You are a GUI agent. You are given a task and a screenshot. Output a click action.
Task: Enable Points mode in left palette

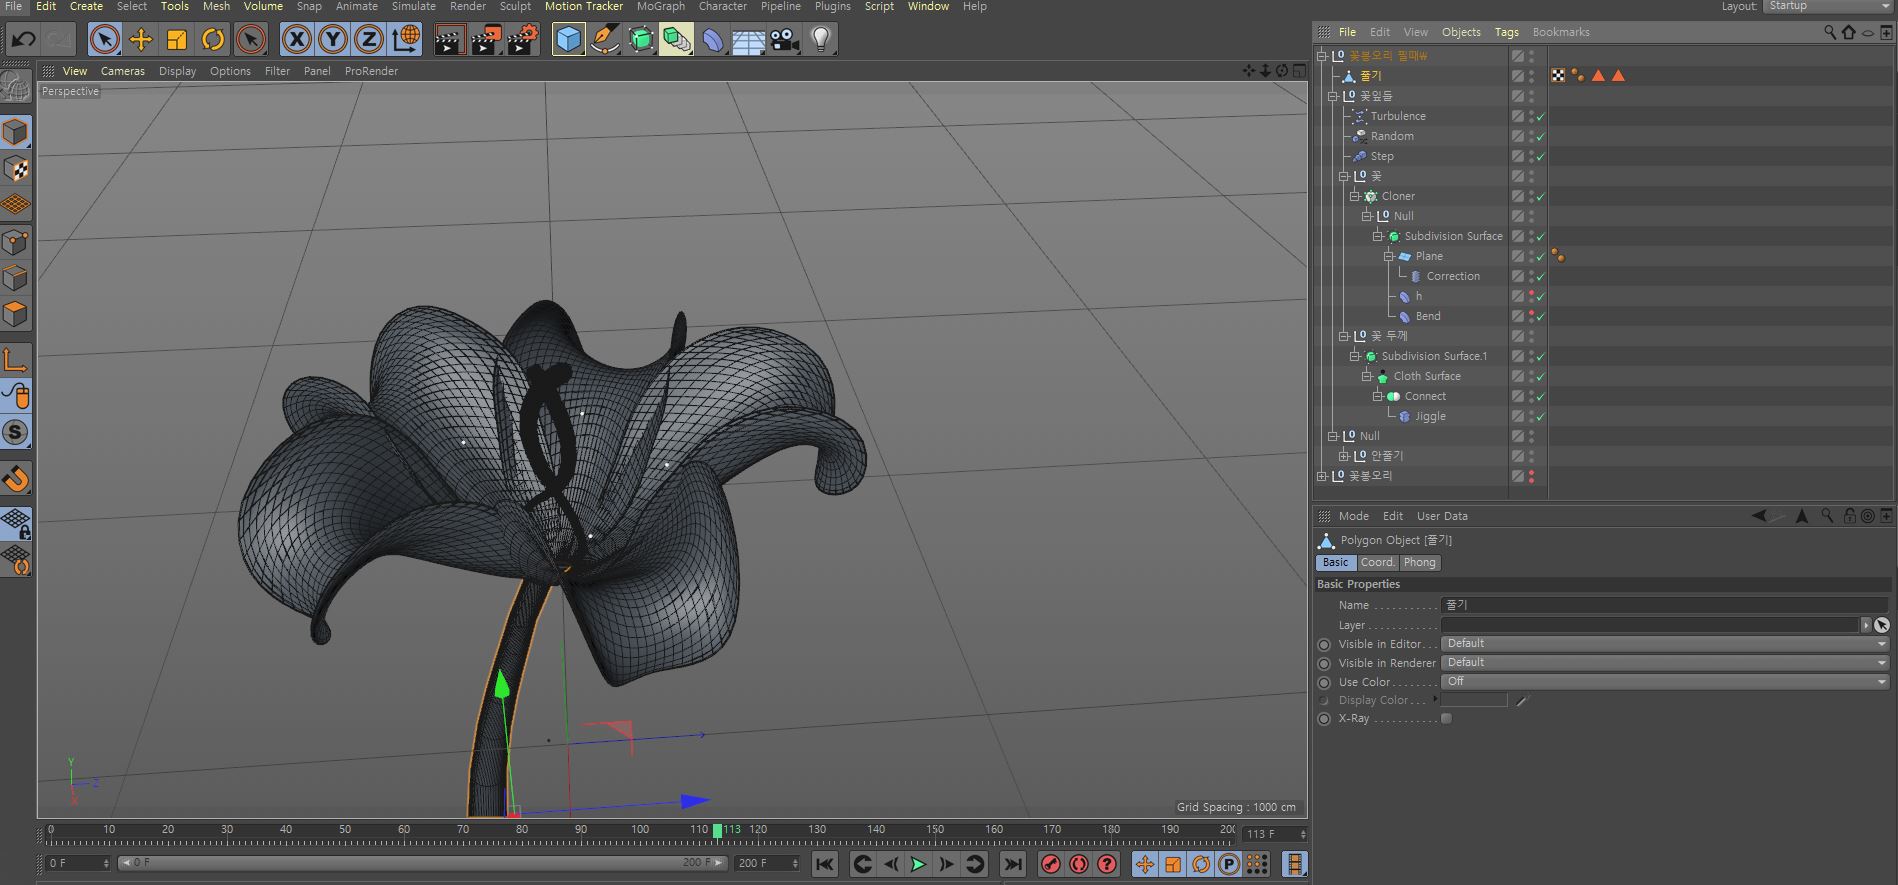(16, 242)
